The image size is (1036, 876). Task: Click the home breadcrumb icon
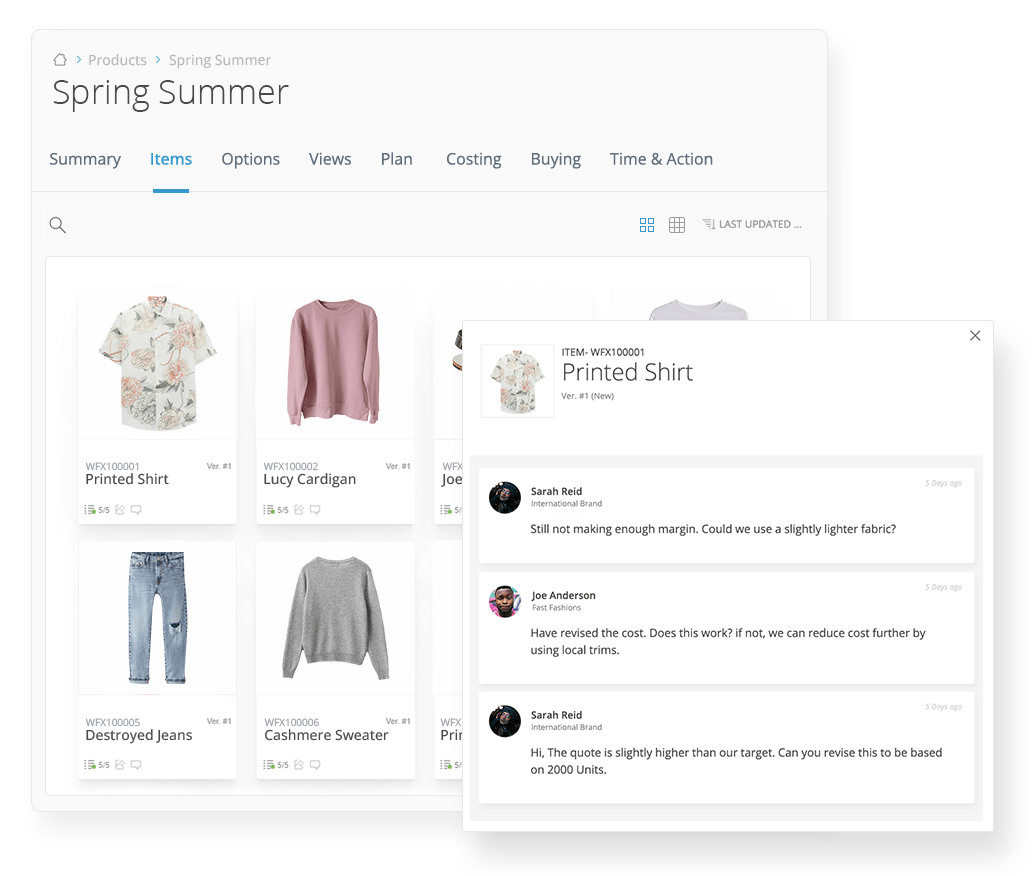(60, 60)
